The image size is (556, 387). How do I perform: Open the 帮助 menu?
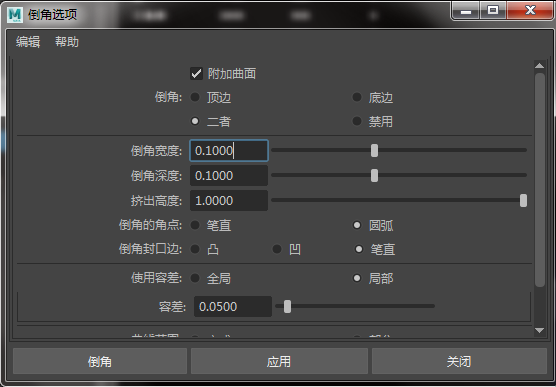point(67,42)
